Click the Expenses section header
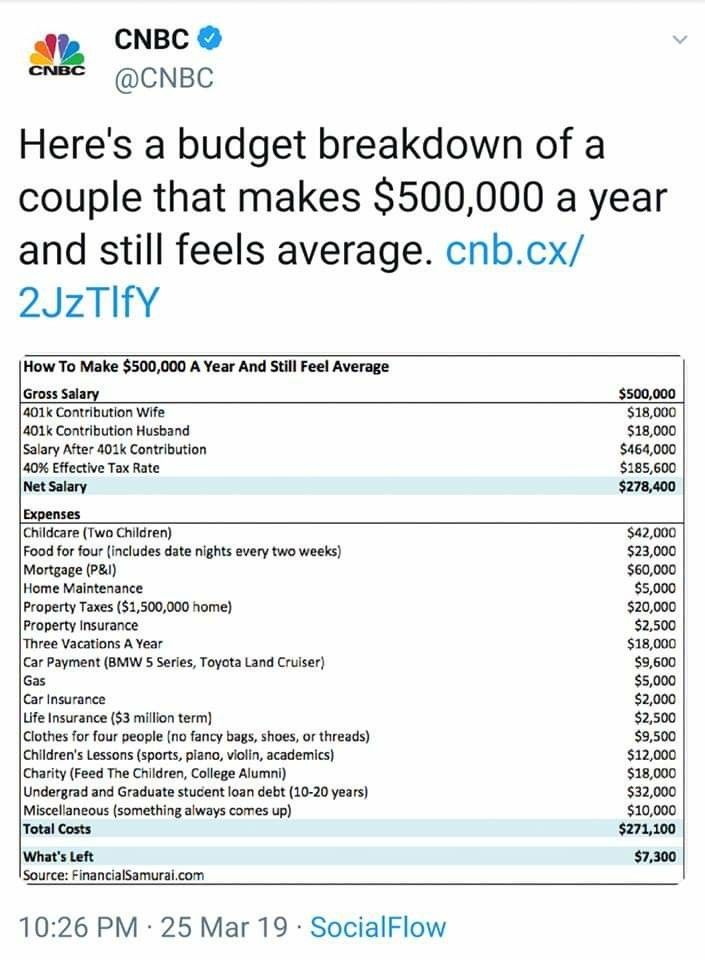Screen dimensions: 705x960 pos(51,514)
